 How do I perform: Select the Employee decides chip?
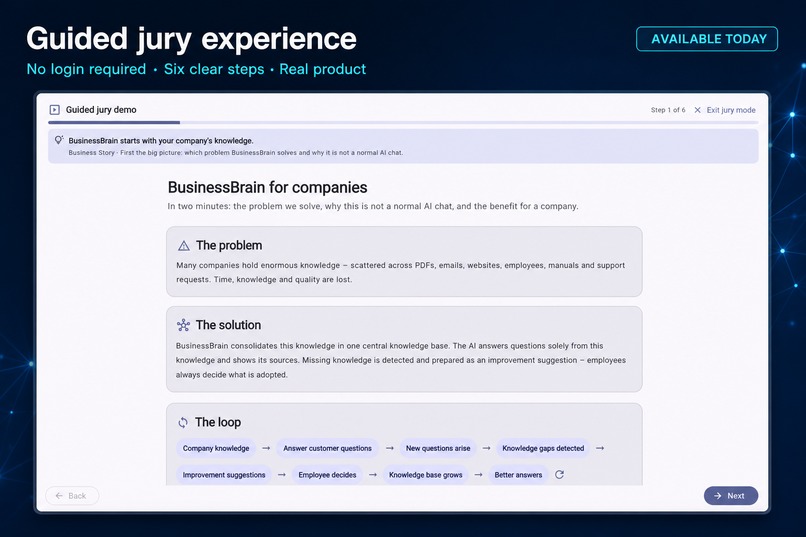click(327, 475)
